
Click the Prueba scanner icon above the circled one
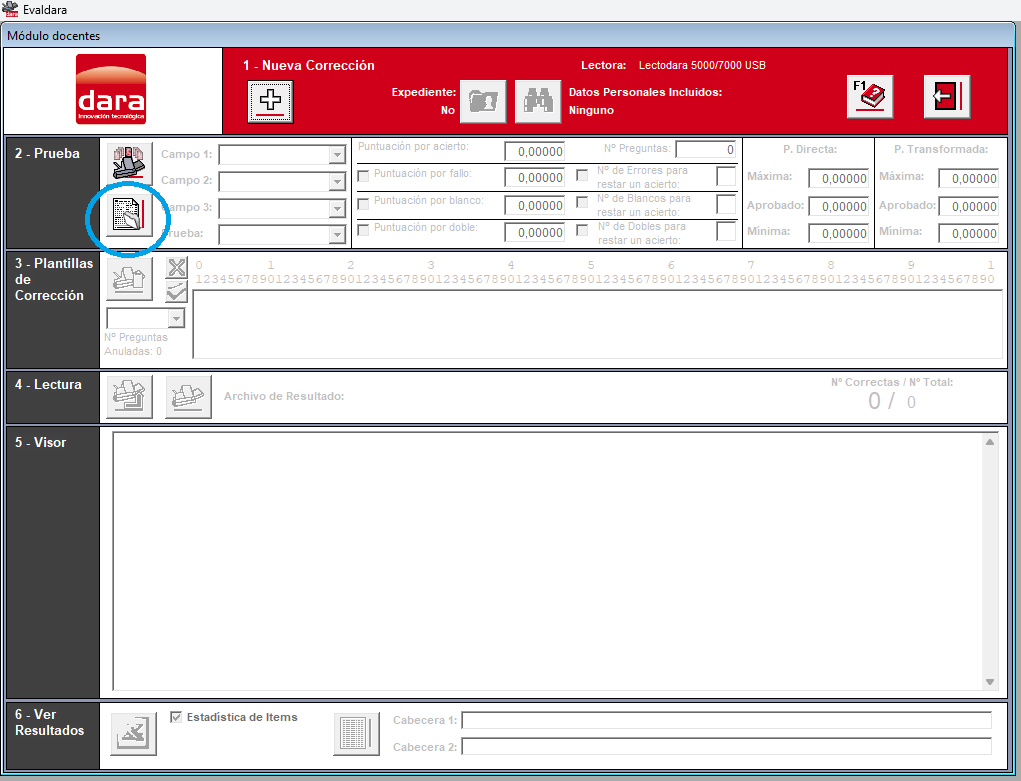click(130, 163)
